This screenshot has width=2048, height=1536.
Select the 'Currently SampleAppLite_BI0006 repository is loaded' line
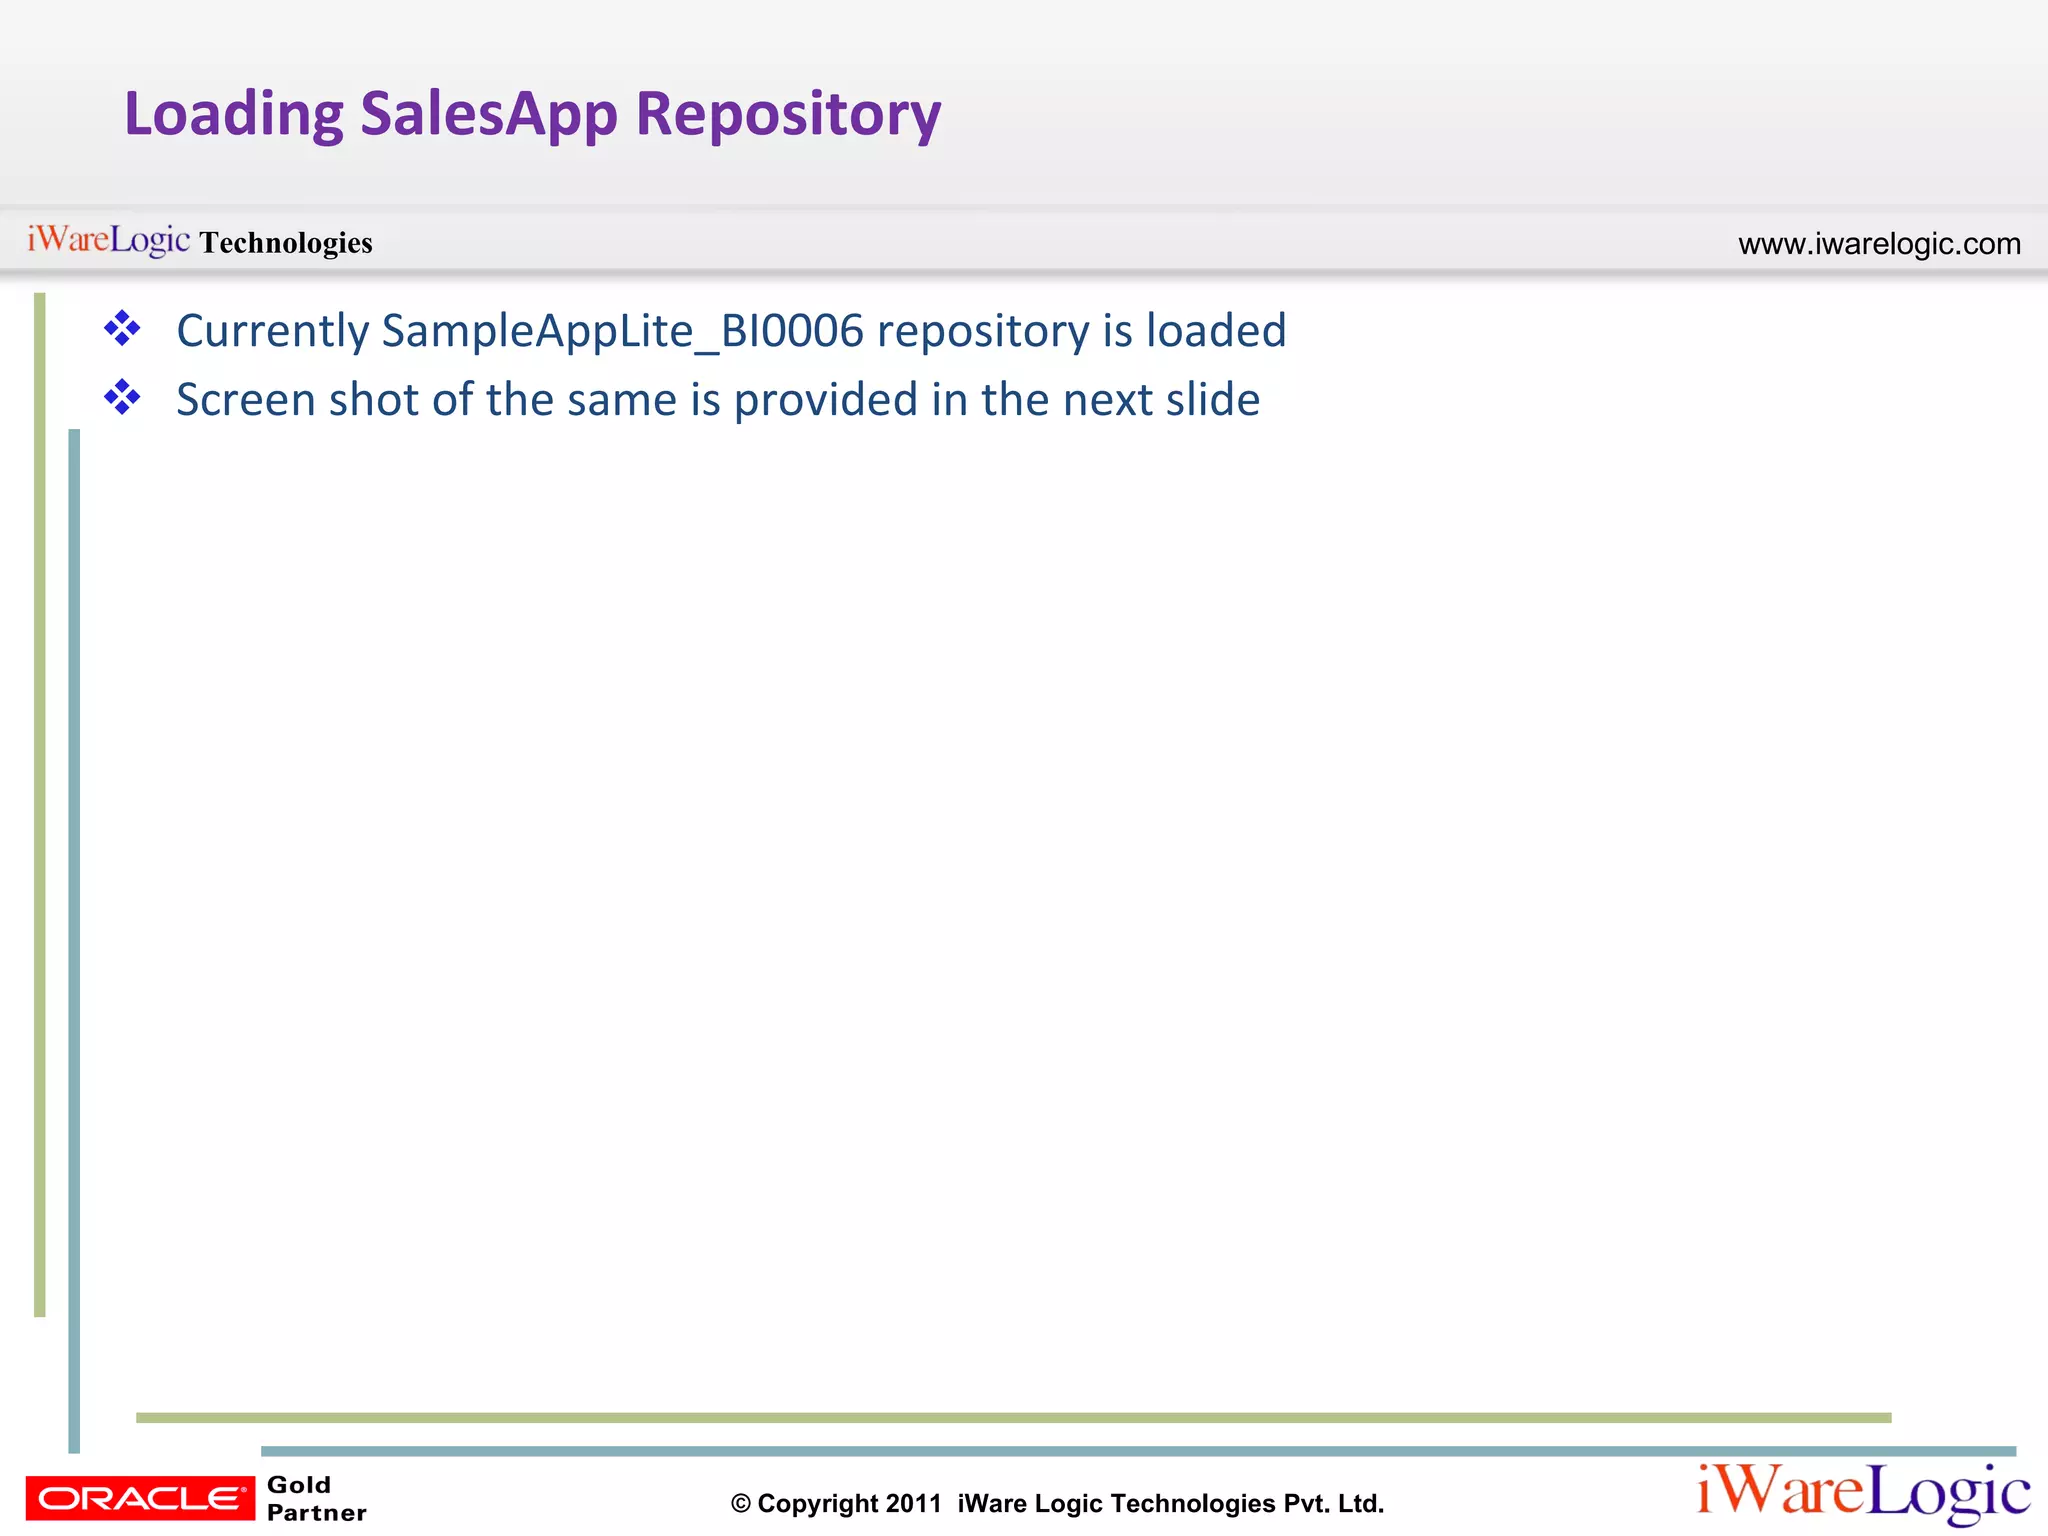pos(731,331)
